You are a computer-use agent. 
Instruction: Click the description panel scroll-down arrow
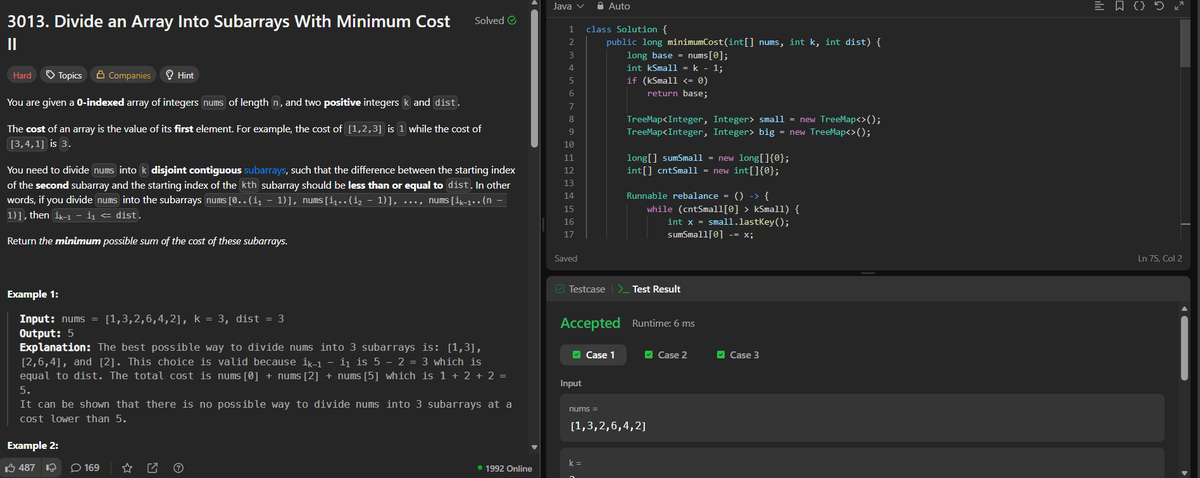[533, 446]
